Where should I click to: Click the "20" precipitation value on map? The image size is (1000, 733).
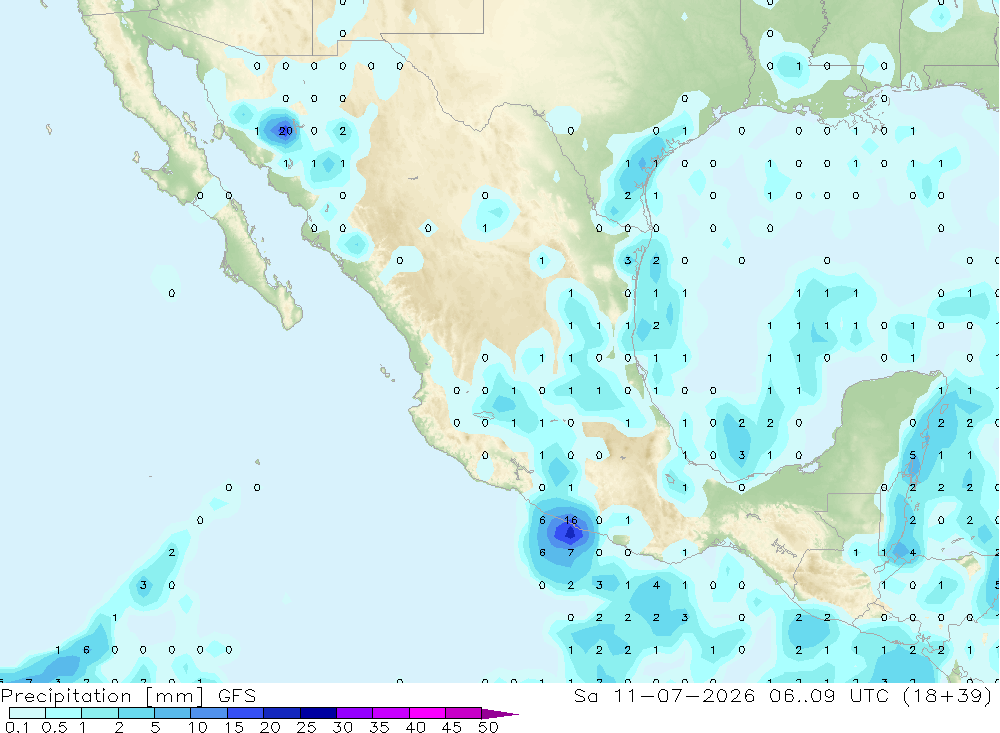(286, 131)
